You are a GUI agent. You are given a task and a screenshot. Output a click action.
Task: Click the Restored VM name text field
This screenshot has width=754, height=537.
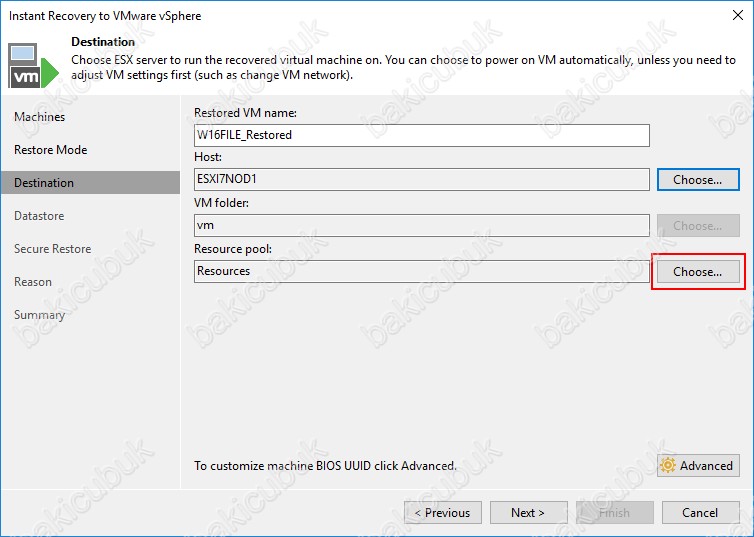(421, 135)
